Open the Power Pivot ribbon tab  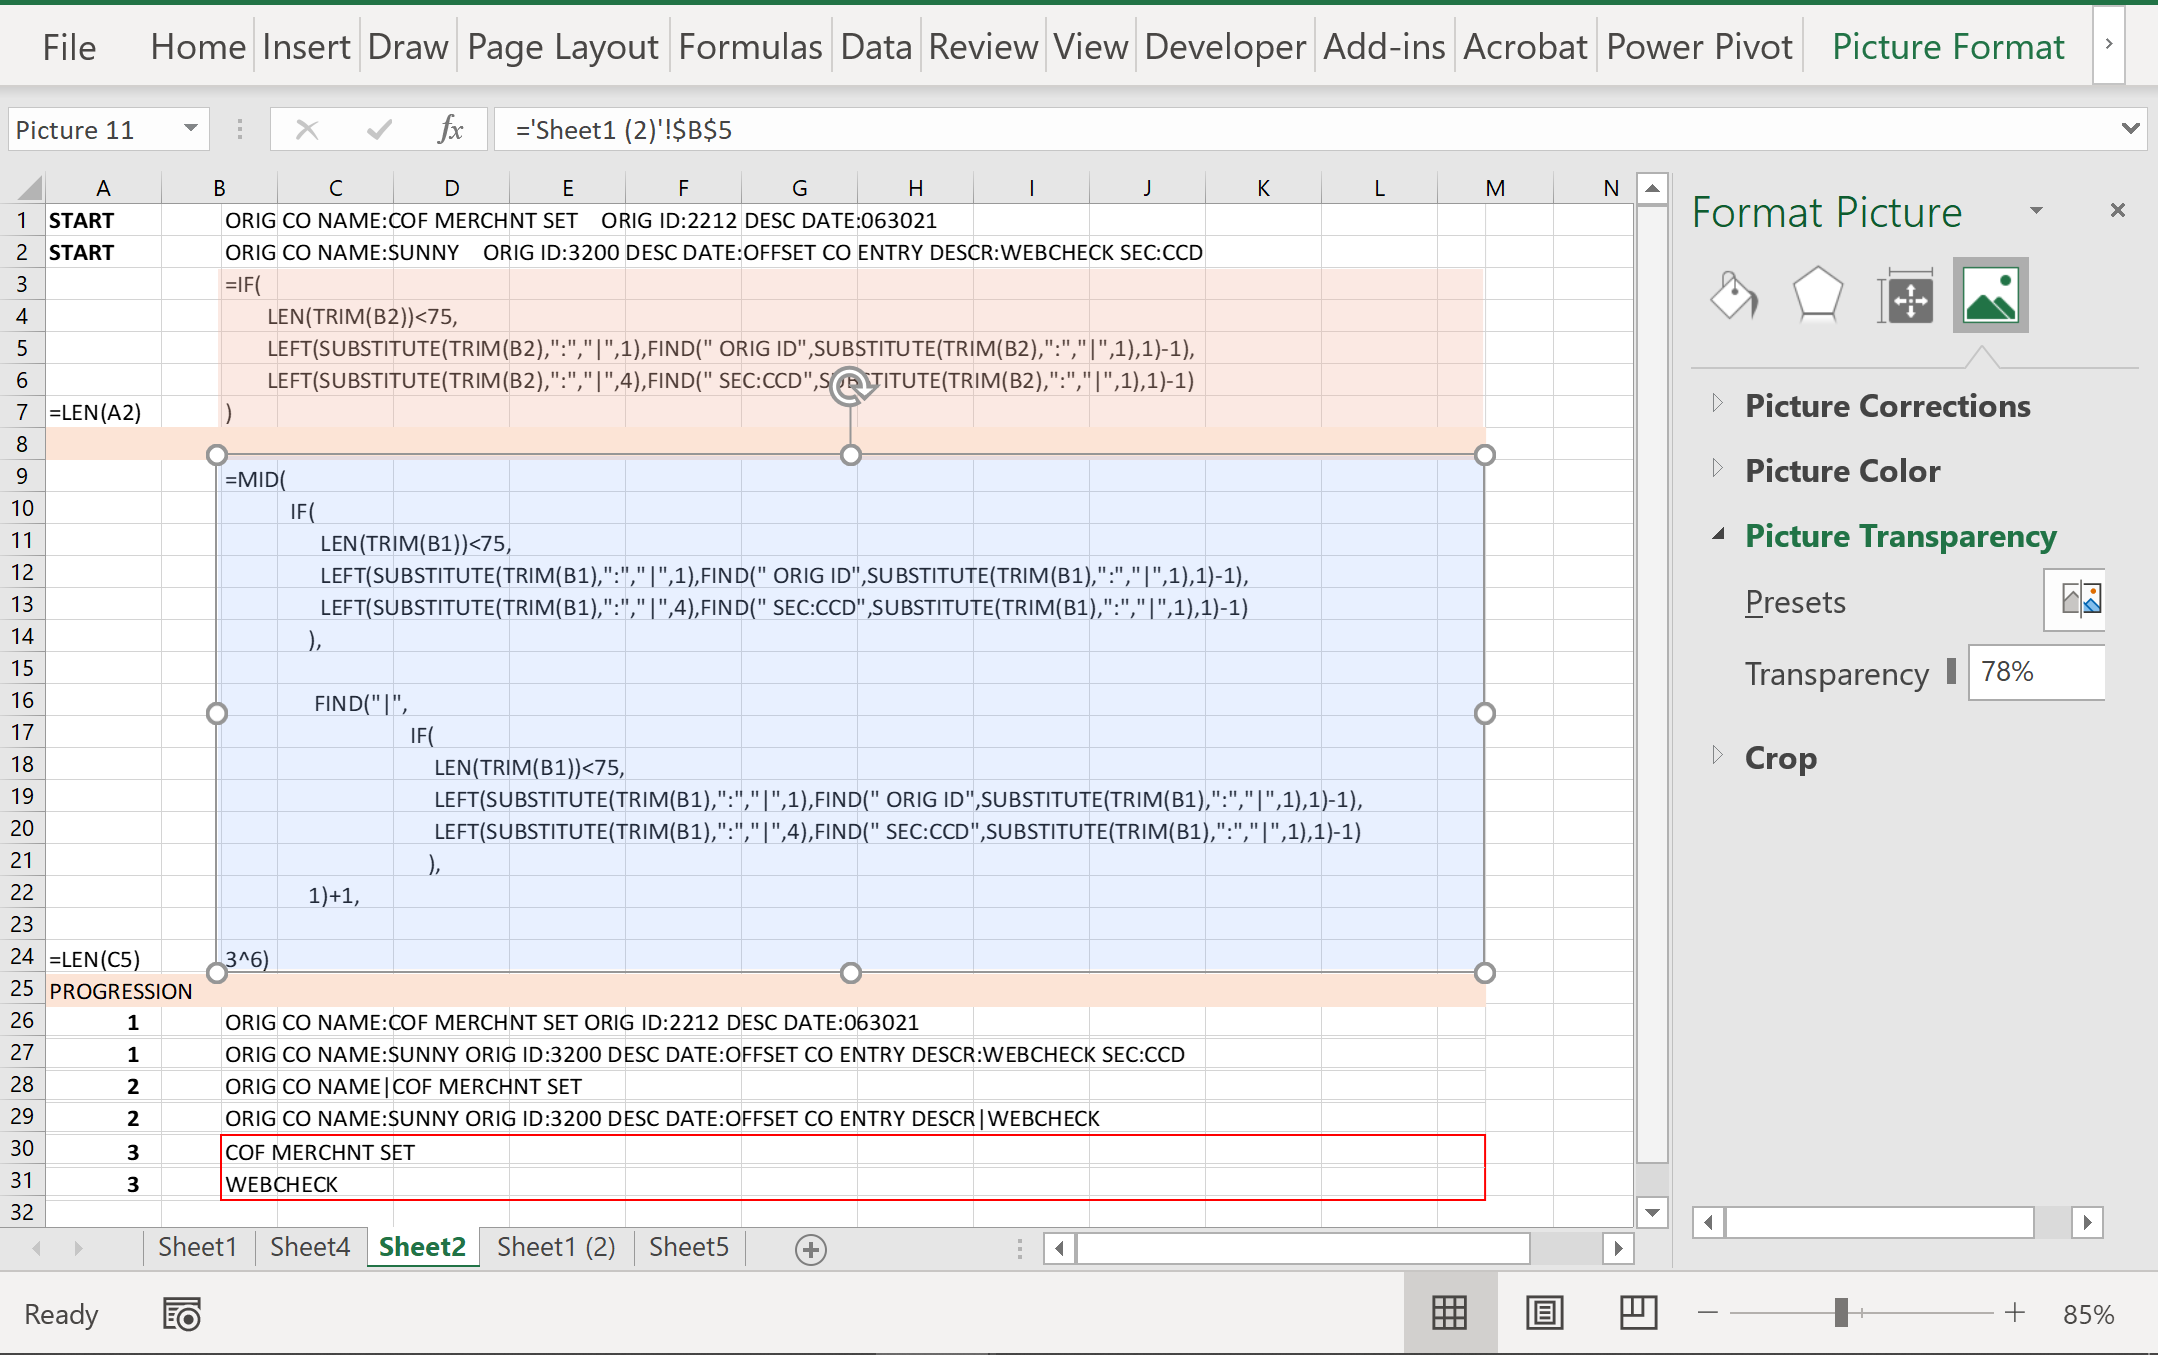[1699, 47]
